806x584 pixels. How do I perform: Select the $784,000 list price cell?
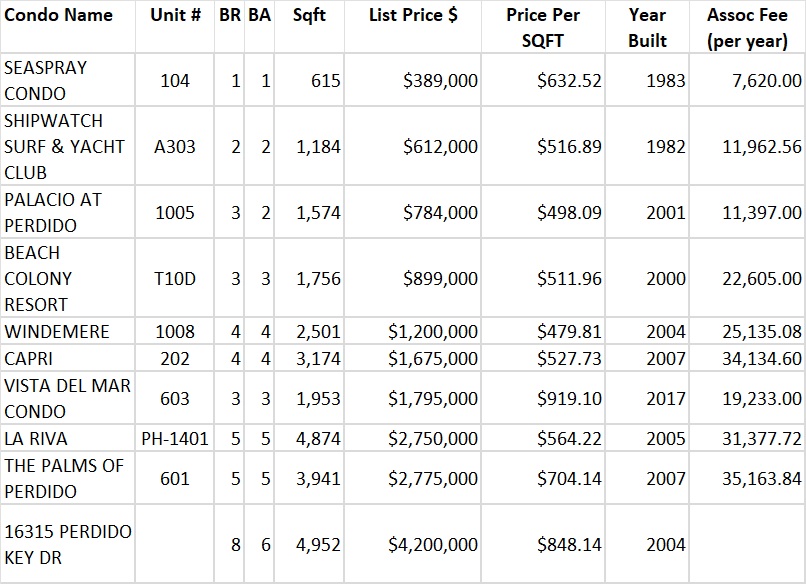click(440, 212)
